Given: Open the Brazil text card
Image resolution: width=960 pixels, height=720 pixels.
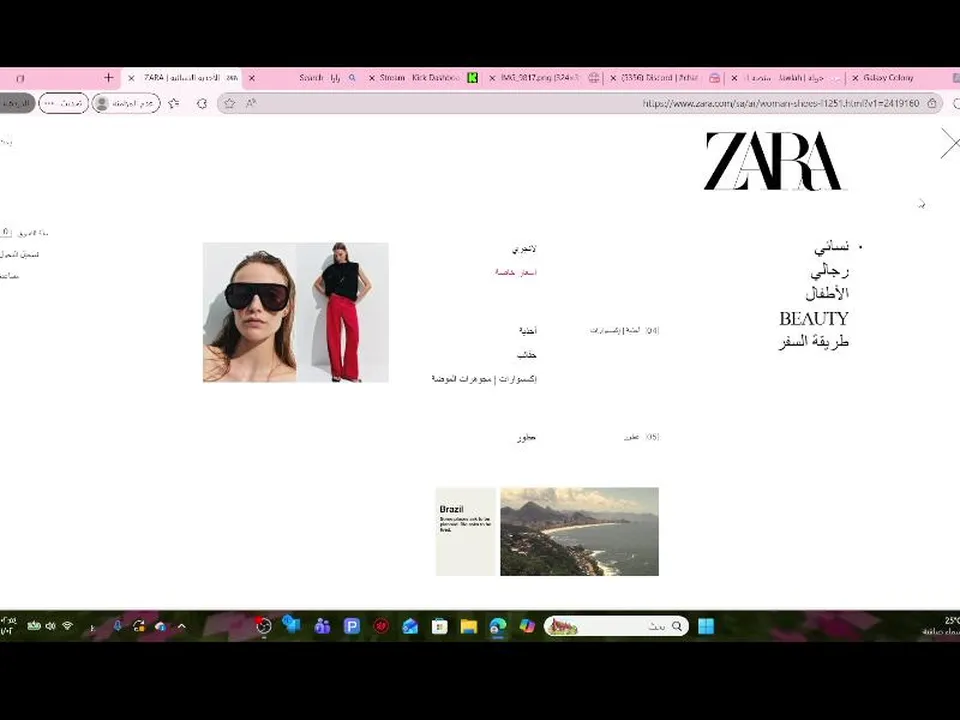Looking at the screenshot, I should click(466, 531).
